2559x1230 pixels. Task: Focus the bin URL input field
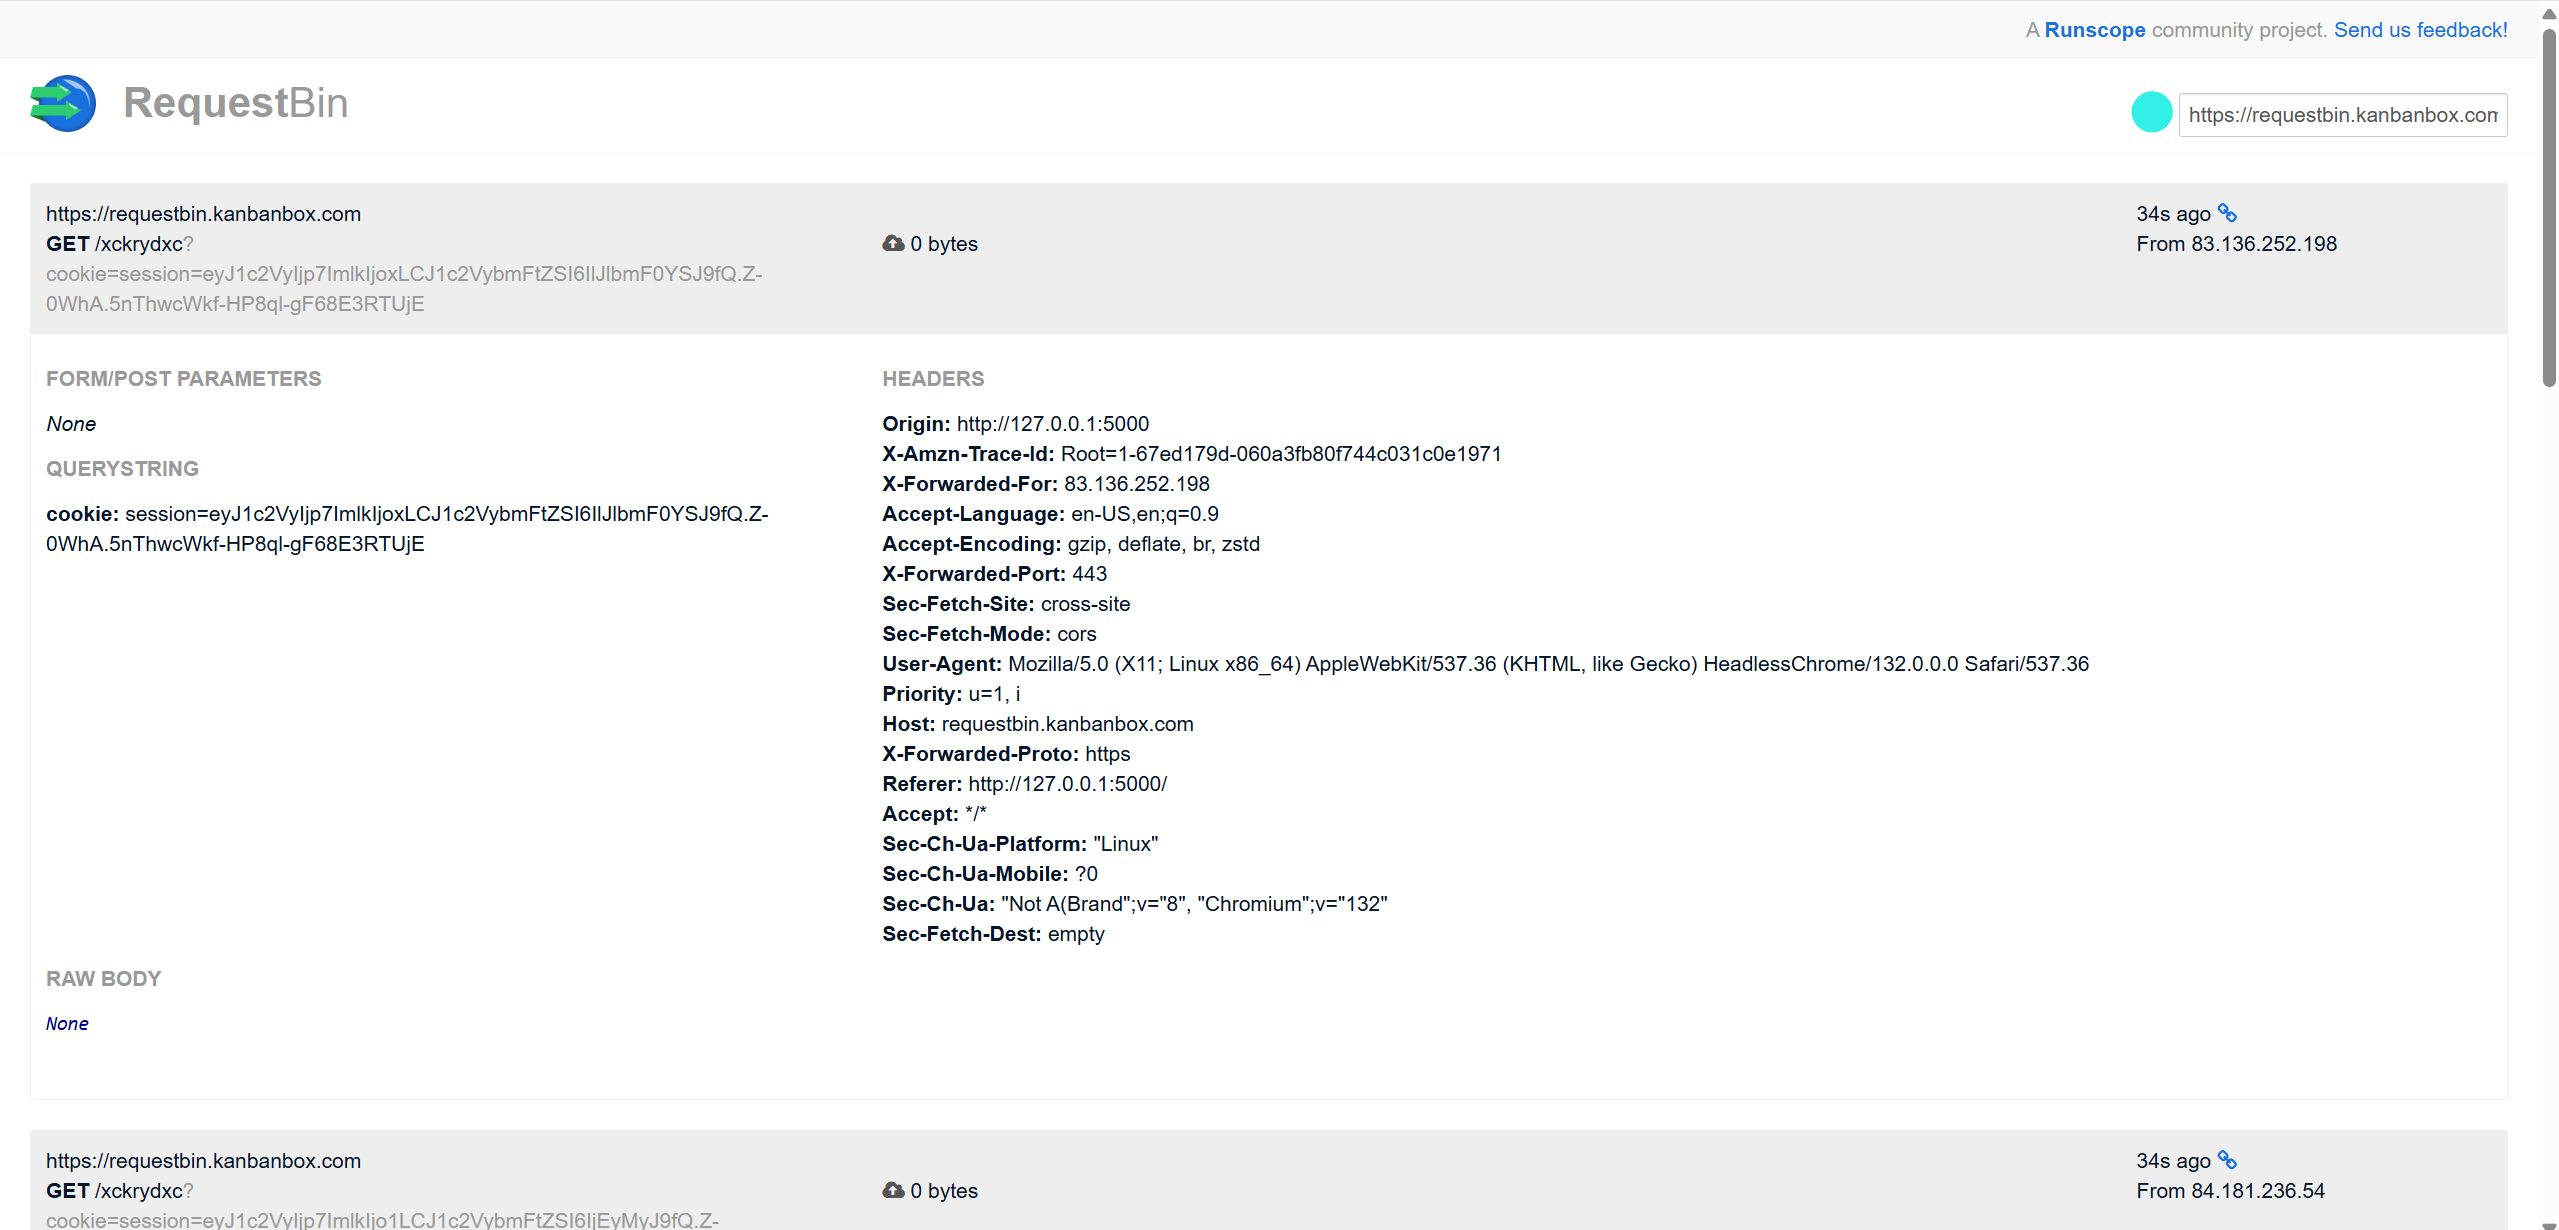[x=2342, y=115]
